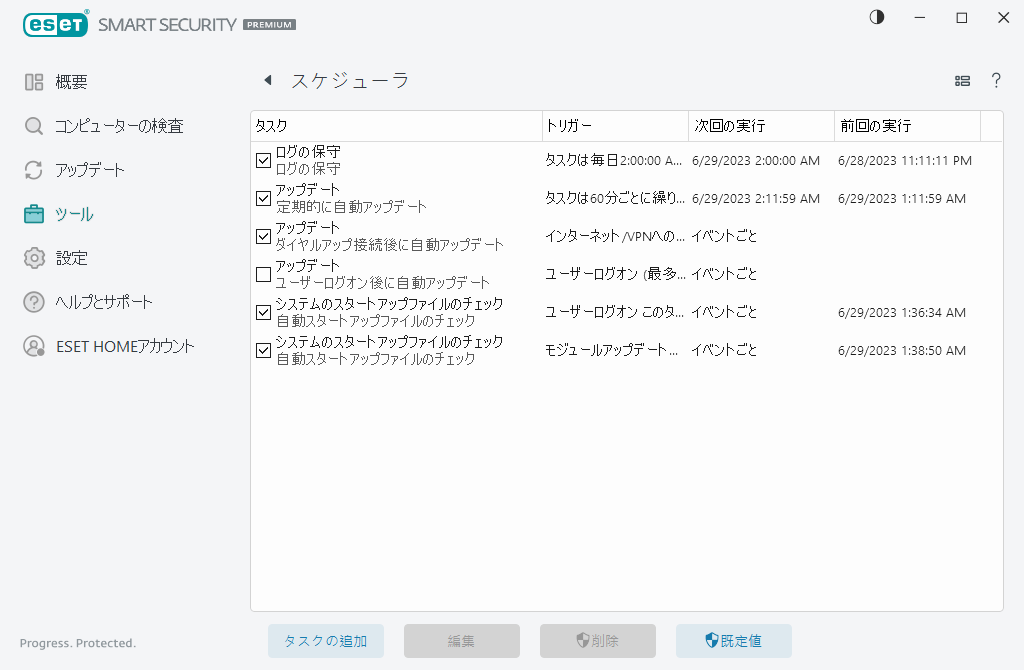The image size is (1024, 670).
Task: Uncheck 定期的に自動アップデート task
Action: pyautogui.click(x=263, y=198)
